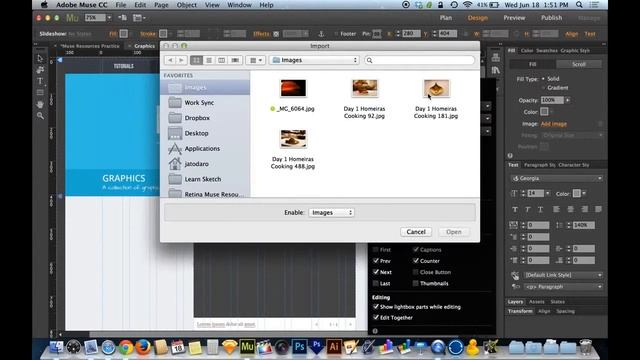Click the fill Color swatch in Fill panel

[544, 111]
